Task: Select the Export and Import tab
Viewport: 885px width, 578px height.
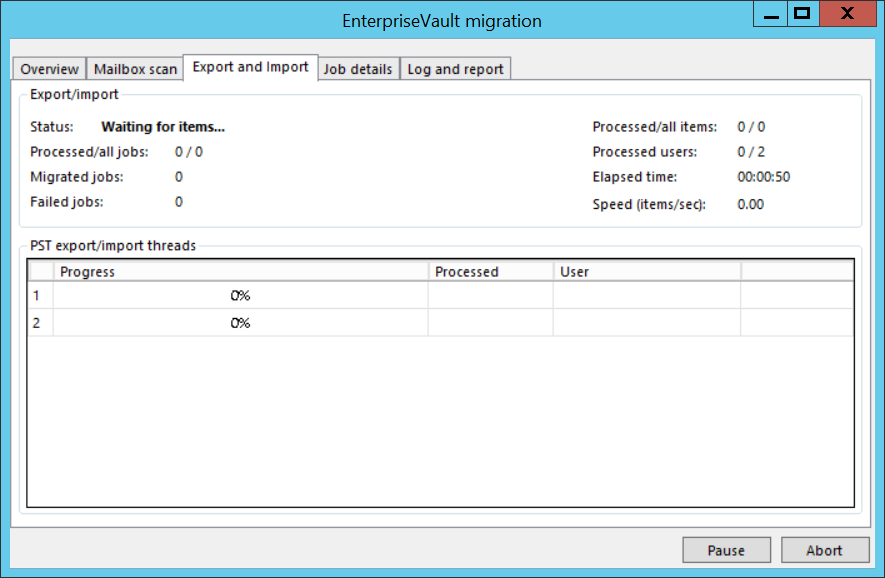Action: (x=251, y=67)
